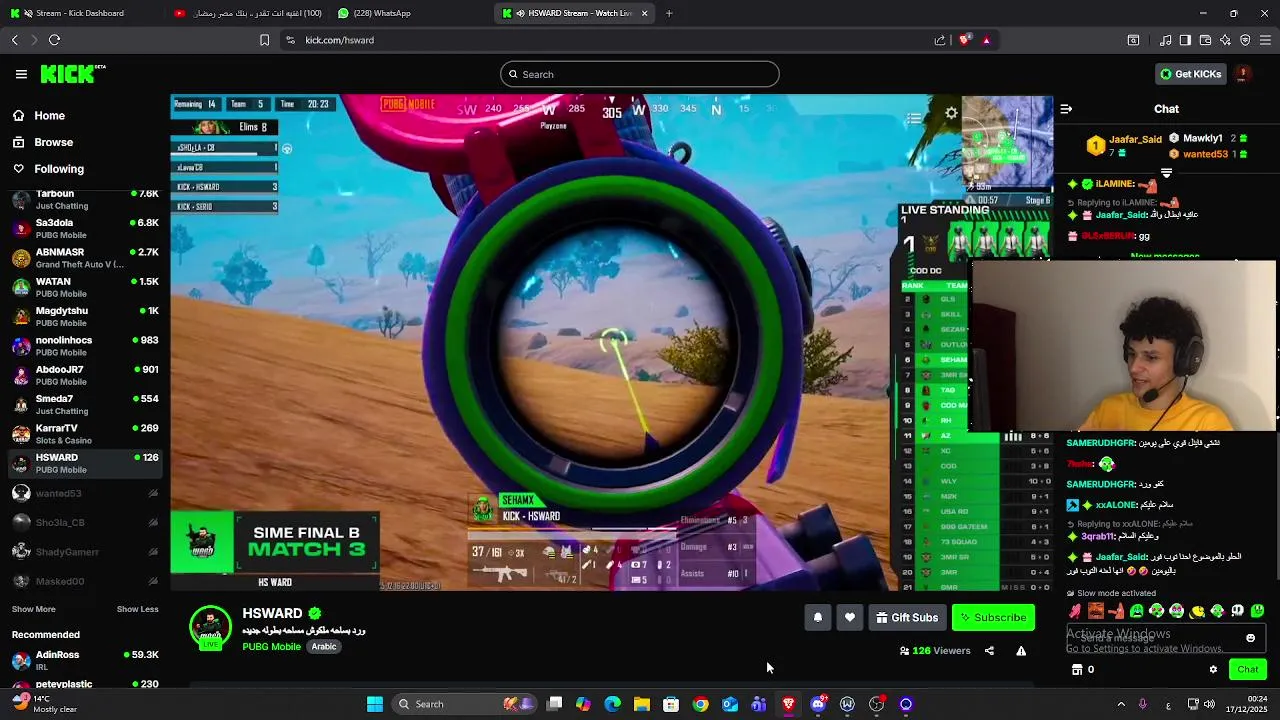The height and width of the screenshot is (720, 1280).
Task: Click the Brave Rewards triangle icon
Action: point(986,40)
